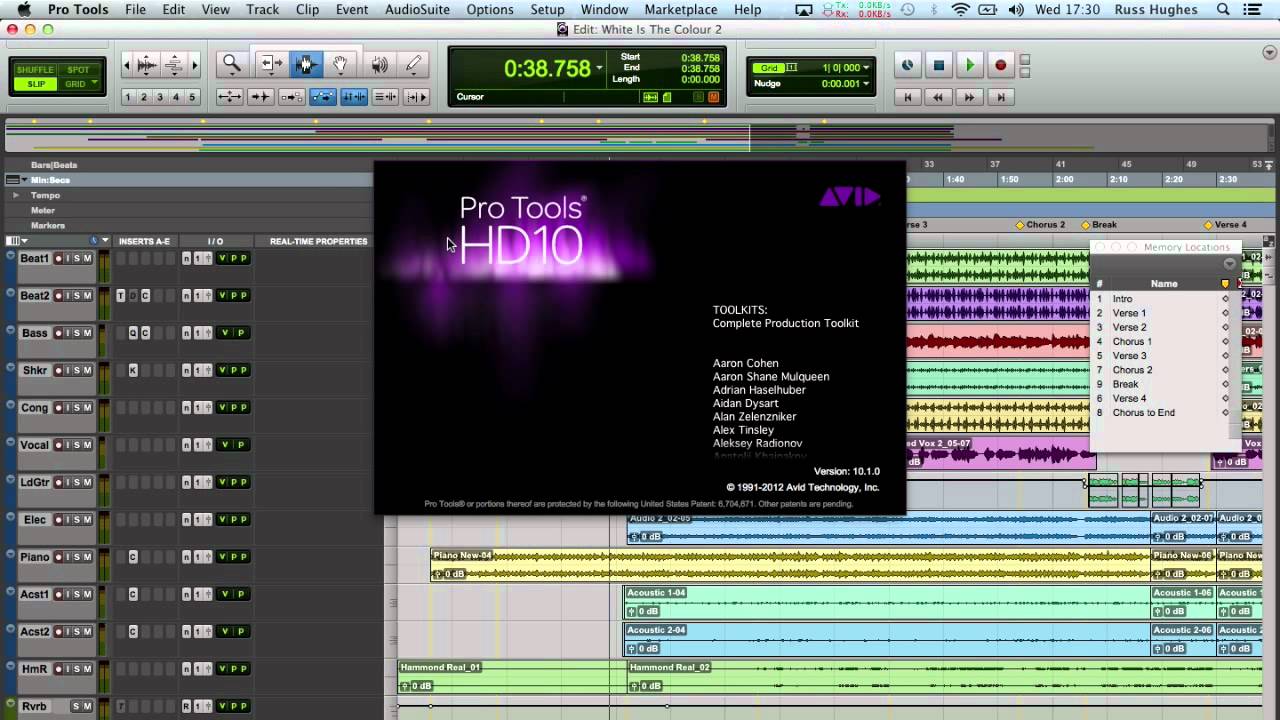Open Spotlight search in menu bar
The height and width of the screenshot is (720, 1280).
pyautogui.click(x=1223, y=10)
